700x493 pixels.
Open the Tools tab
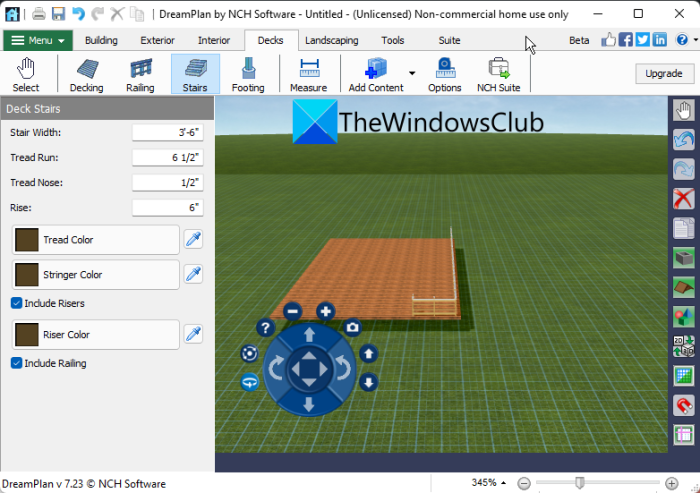(393, 40)
